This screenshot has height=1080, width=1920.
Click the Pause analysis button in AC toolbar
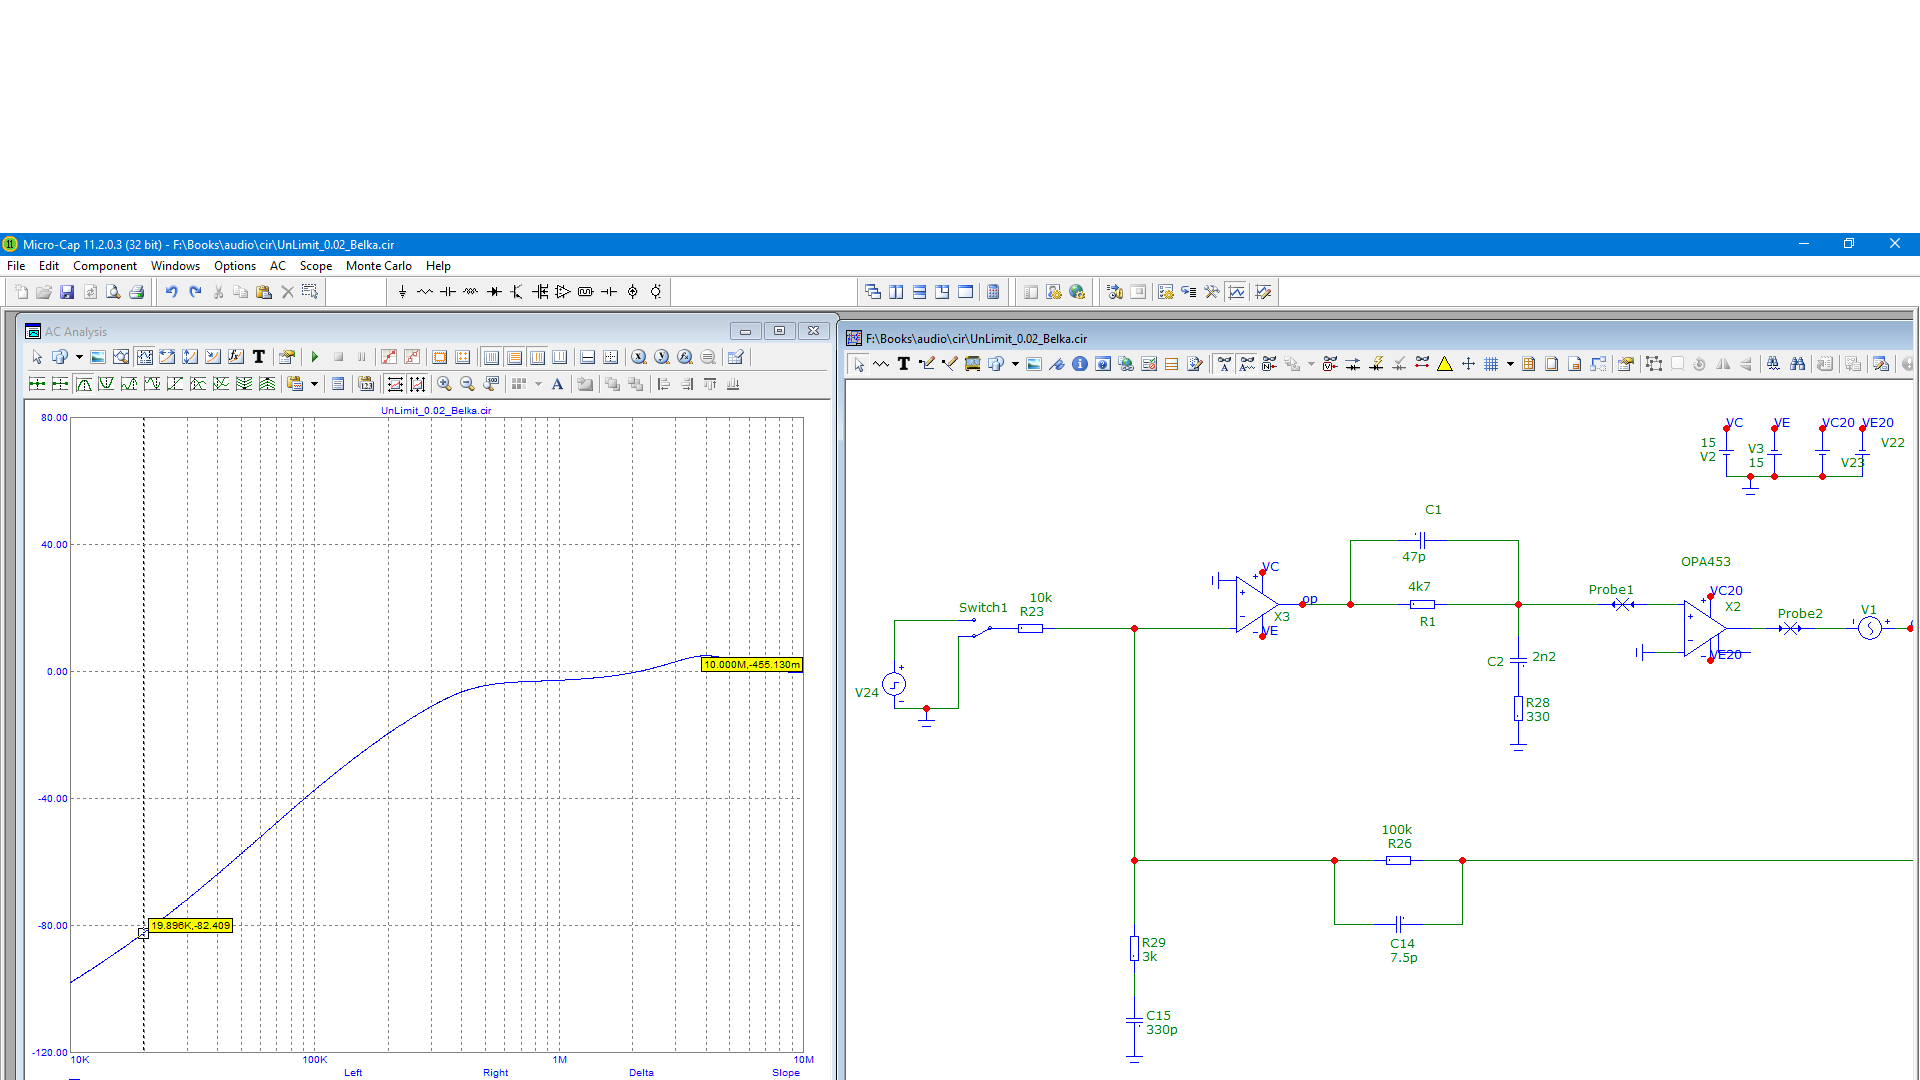361,357
